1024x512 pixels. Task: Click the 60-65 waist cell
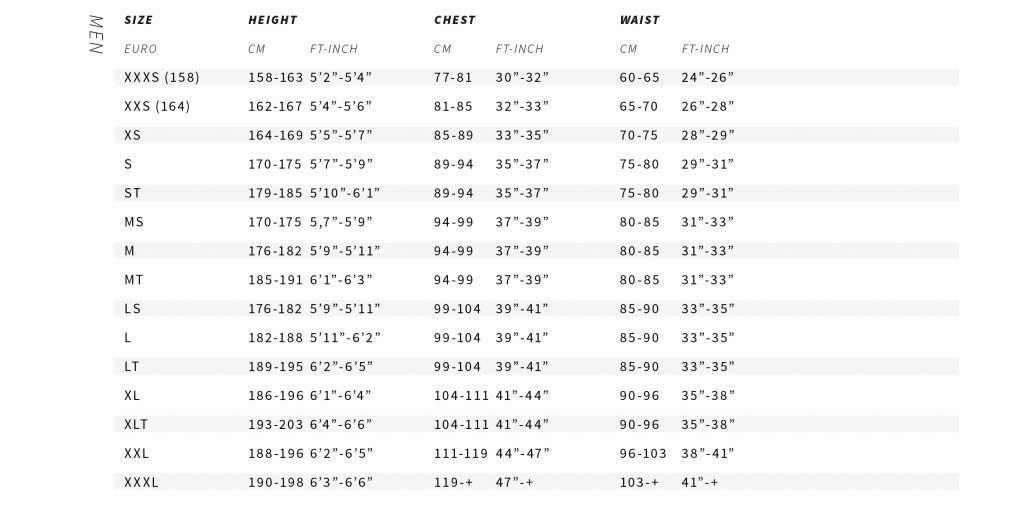point(639,77)
